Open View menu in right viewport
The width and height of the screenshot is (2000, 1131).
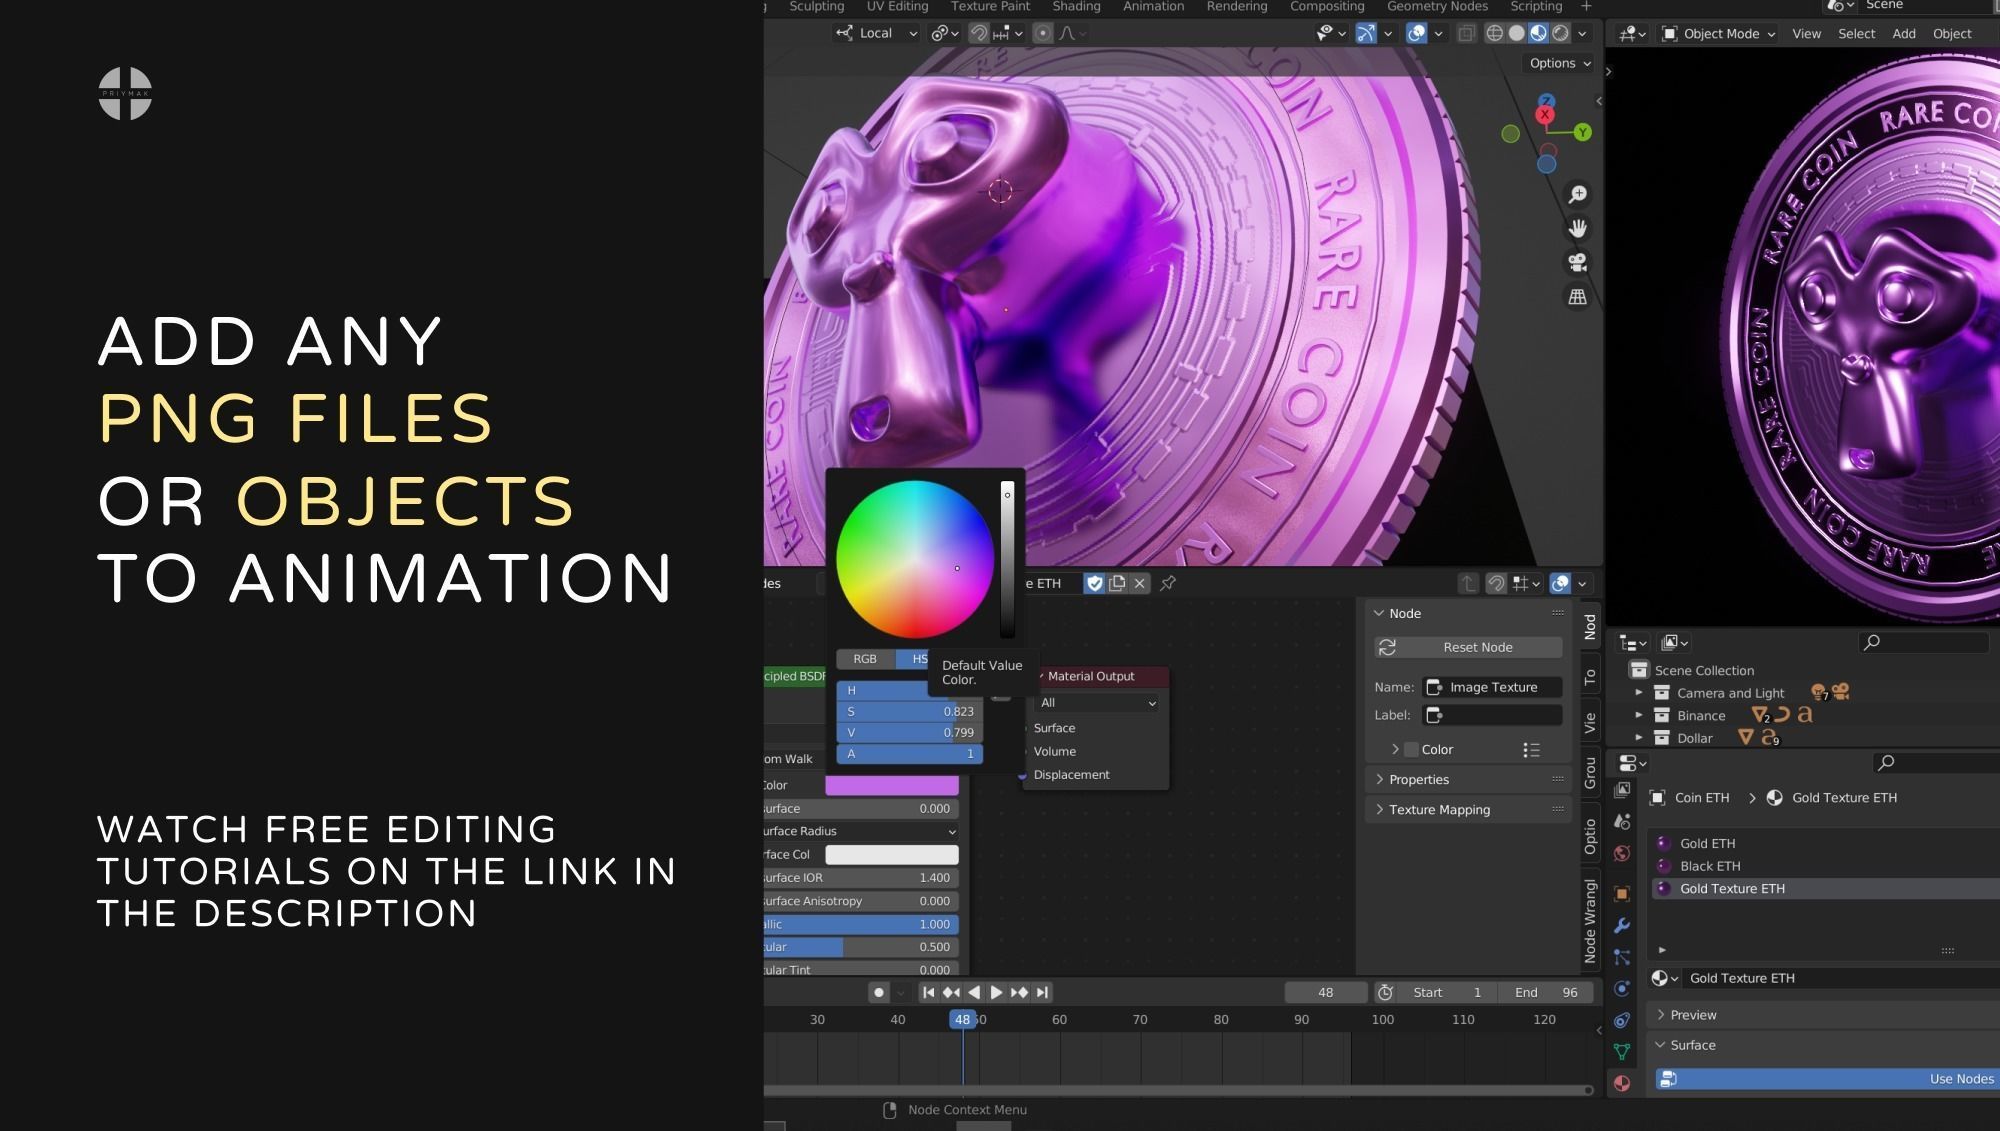click(x=1806, y=33)
